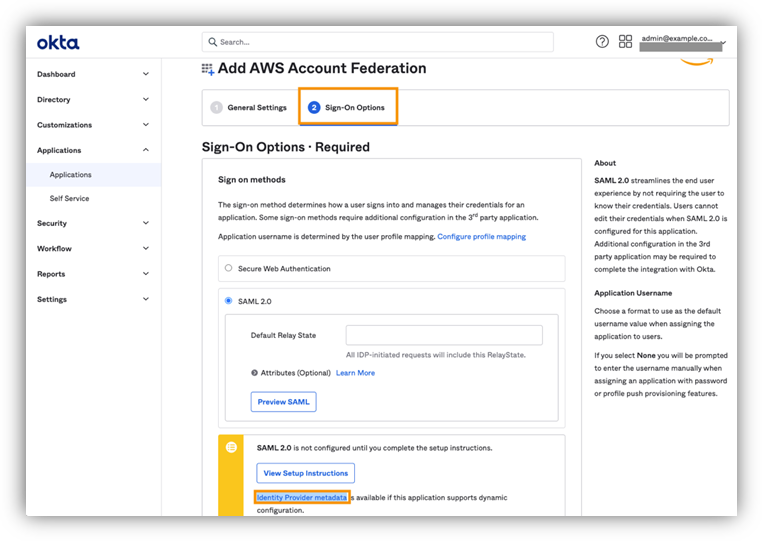
Task: Click the Default Relay State input field
Action: click(444, 335)
